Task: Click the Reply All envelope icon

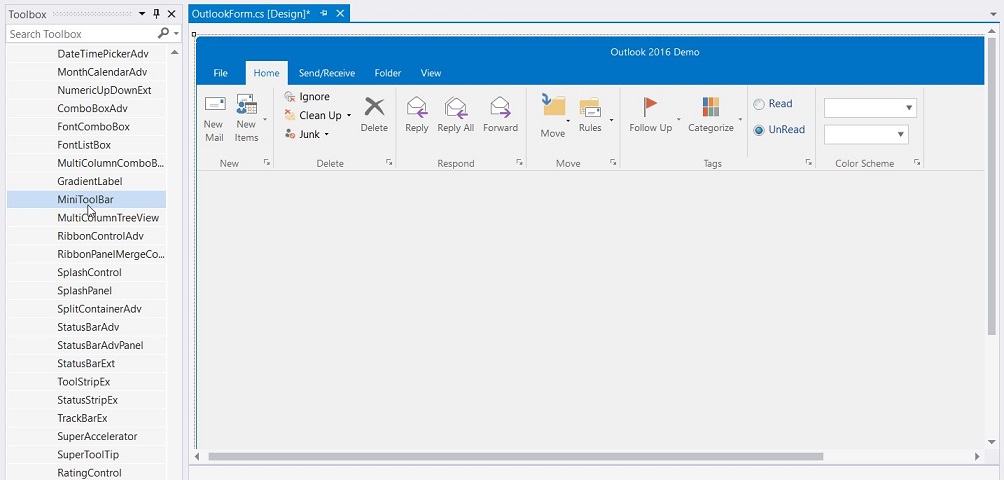Action: click(x=456, y=107)
